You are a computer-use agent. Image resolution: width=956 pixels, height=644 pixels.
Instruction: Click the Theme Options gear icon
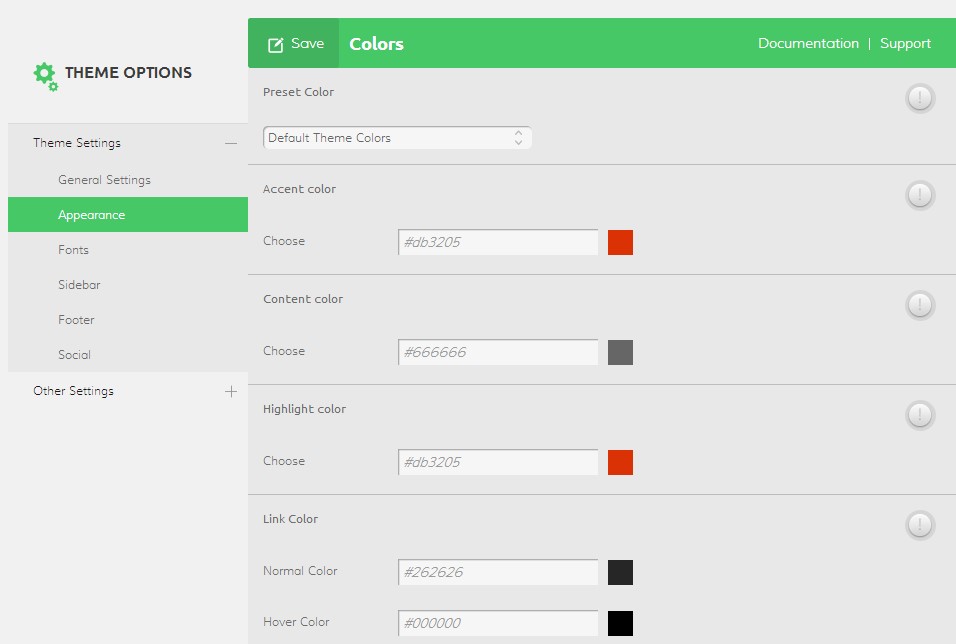(x=45, y=75)
